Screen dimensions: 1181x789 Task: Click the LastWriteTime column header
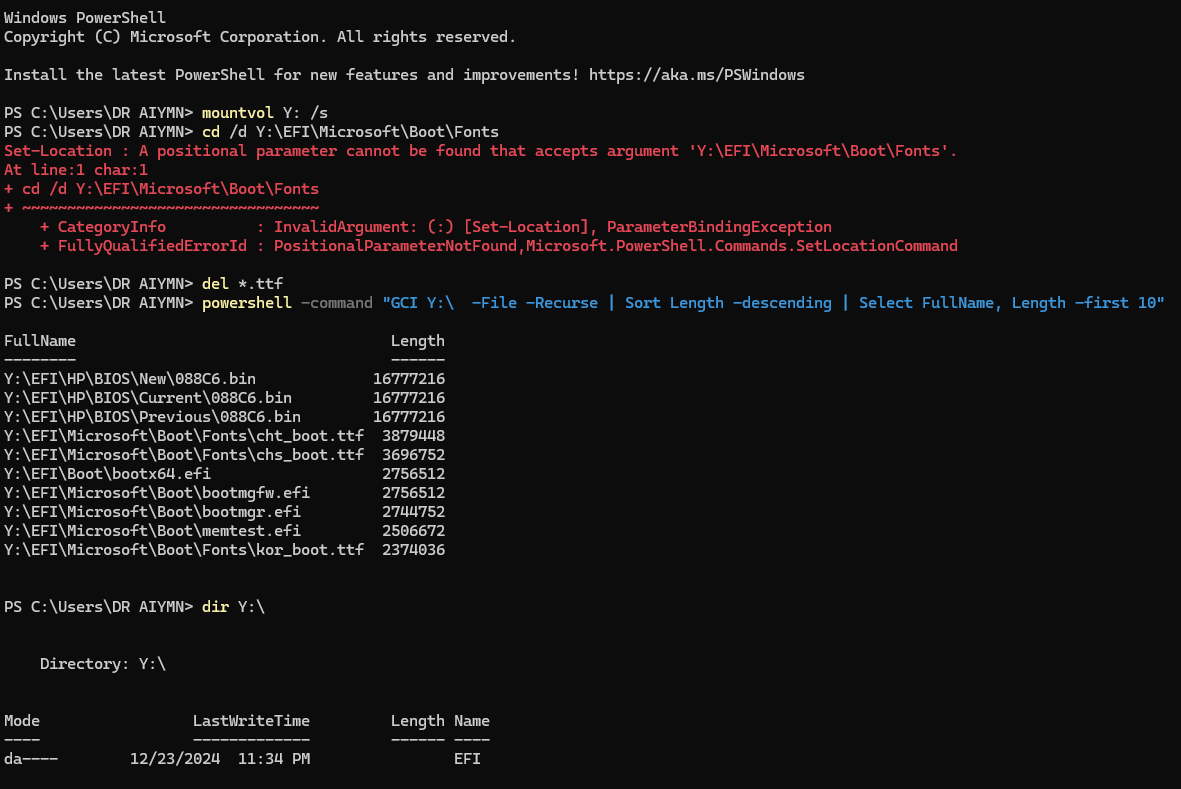(252, 720)
